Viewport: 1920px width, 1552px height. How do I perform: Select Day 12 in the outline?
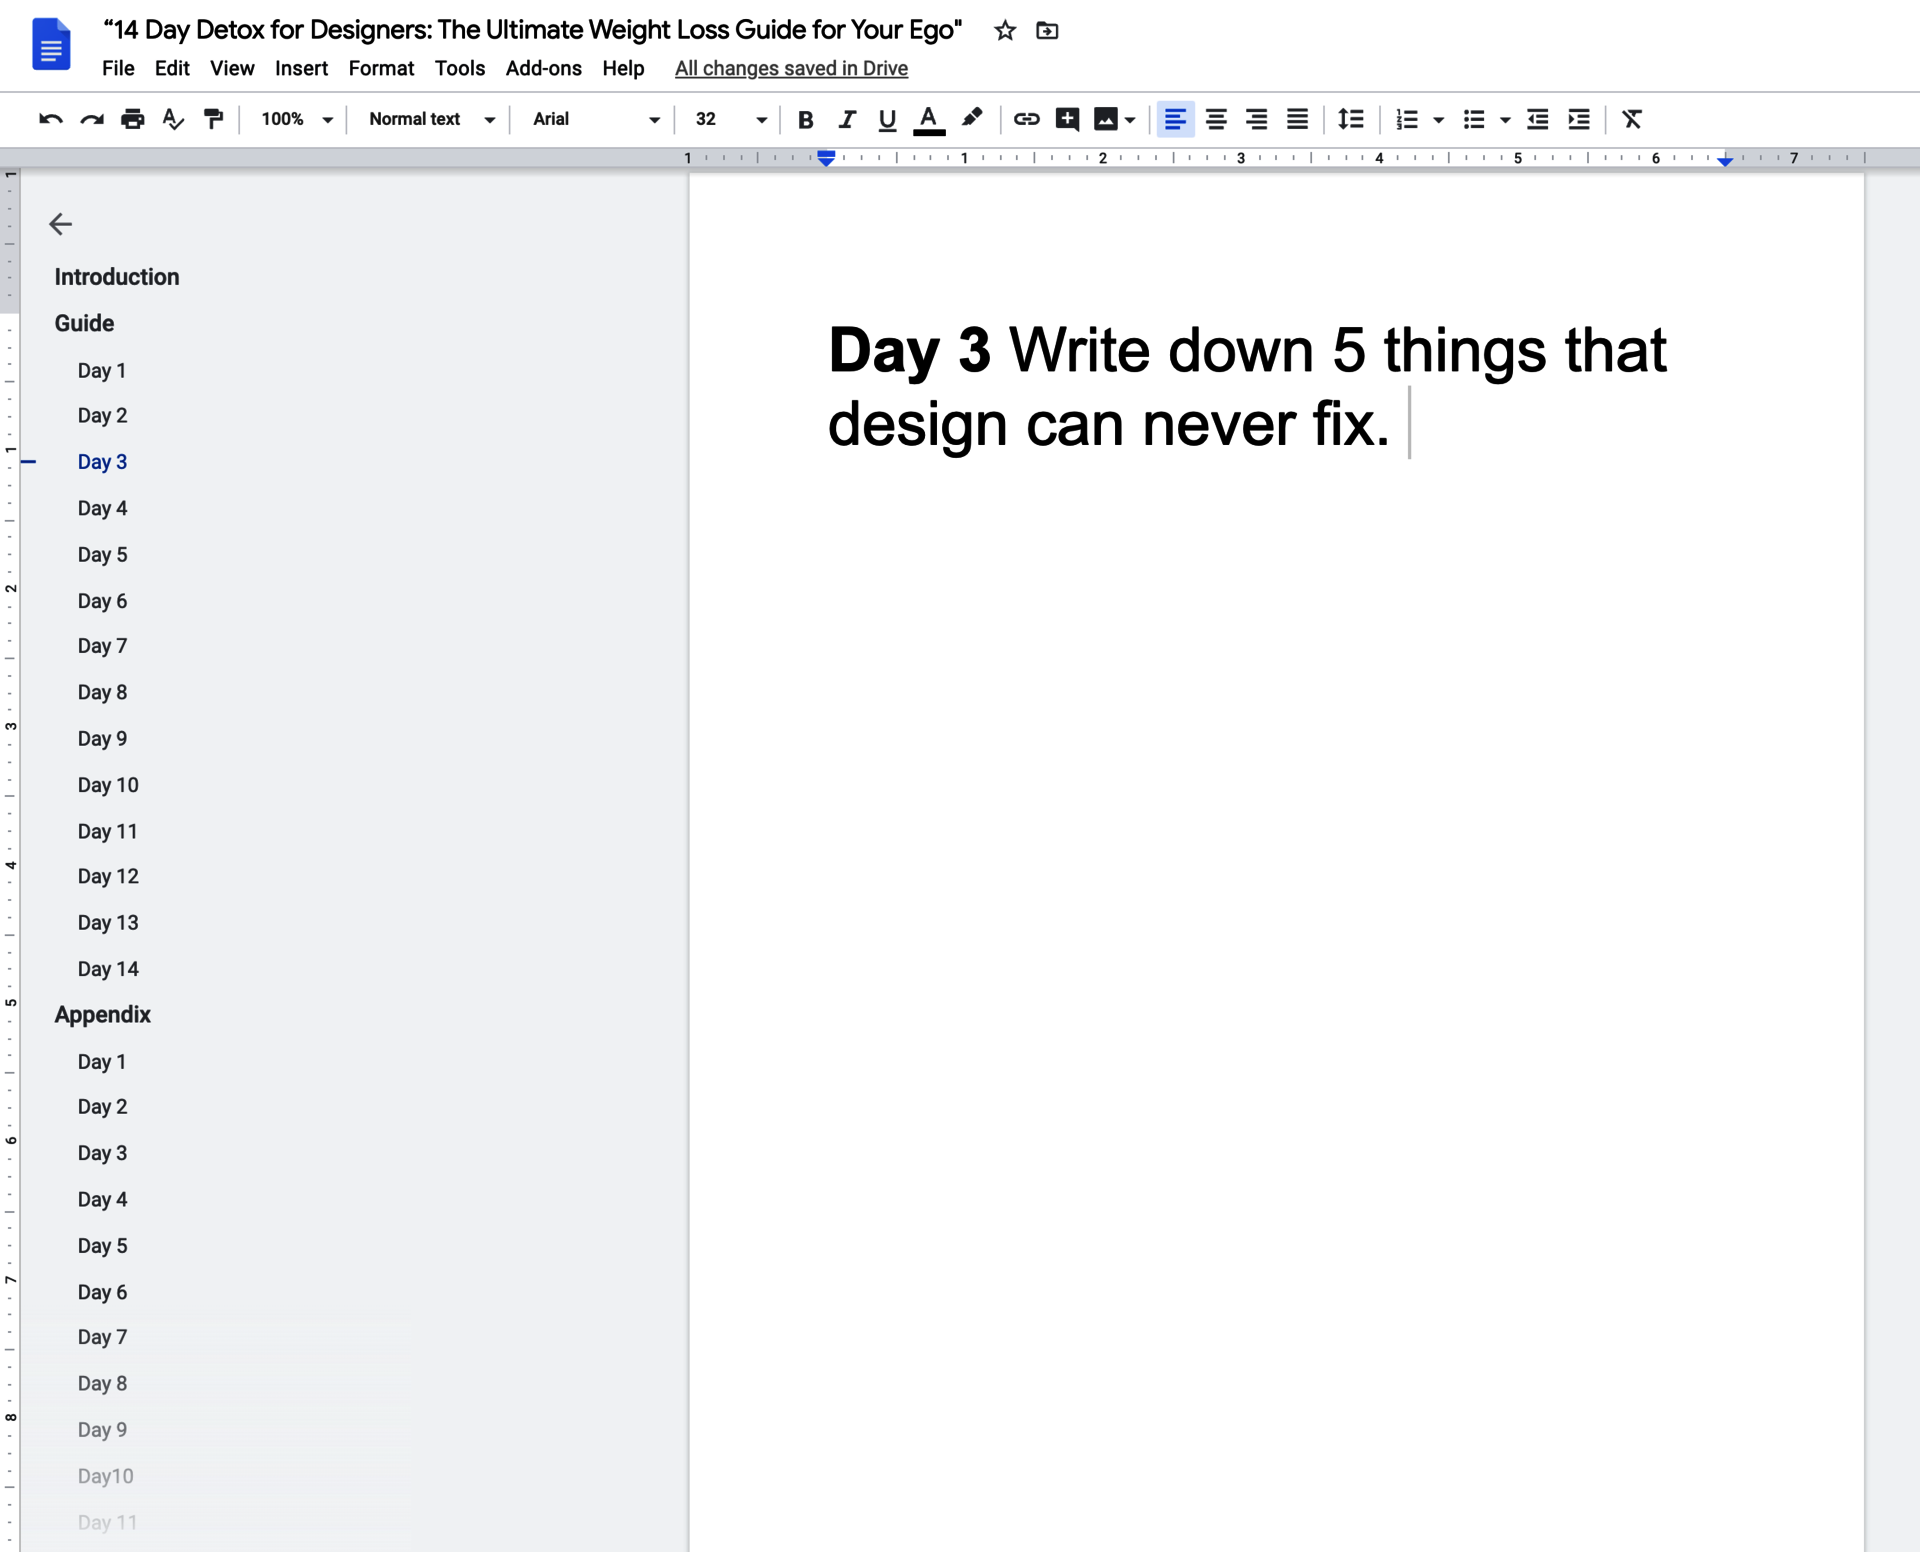[108, 876]
